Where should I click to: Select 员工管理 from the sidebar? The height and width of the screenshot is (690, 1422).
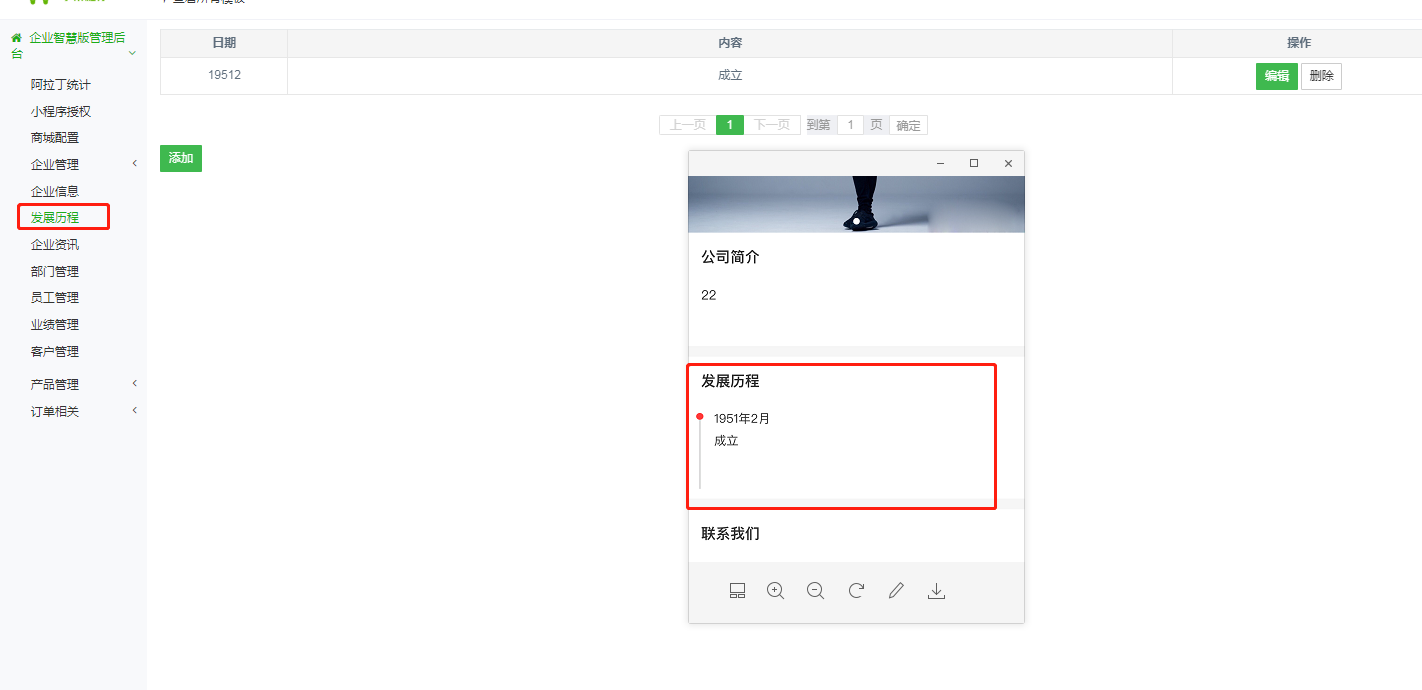tap(55, 298)
